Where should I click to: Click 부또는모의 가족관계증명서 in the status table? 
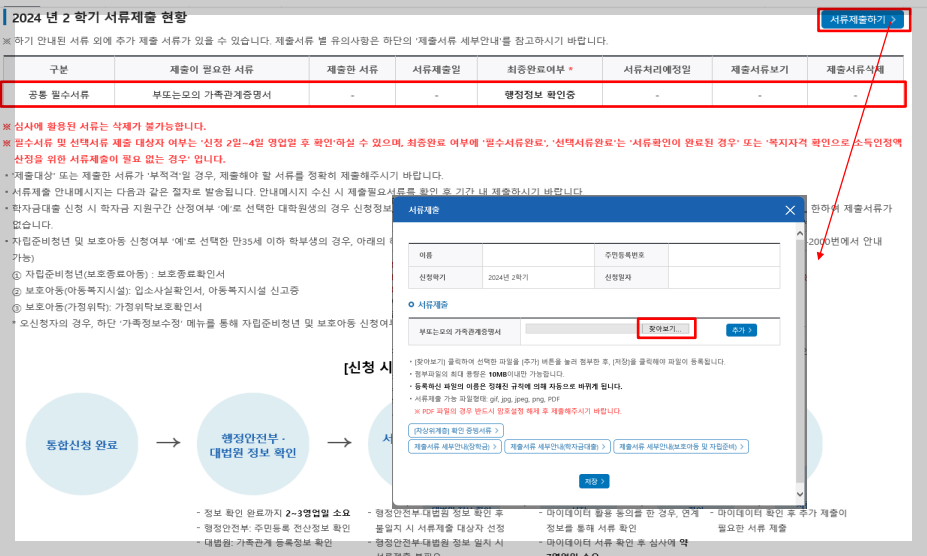212,95
